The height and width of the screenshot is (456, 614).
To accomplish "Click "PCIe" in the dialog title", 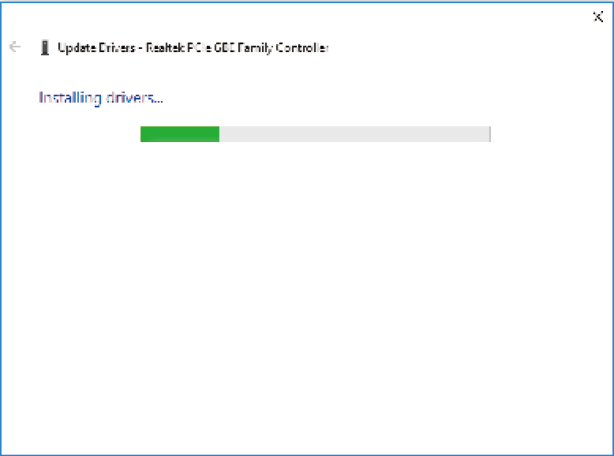I will pyautogui.click(x=200, y=48).
